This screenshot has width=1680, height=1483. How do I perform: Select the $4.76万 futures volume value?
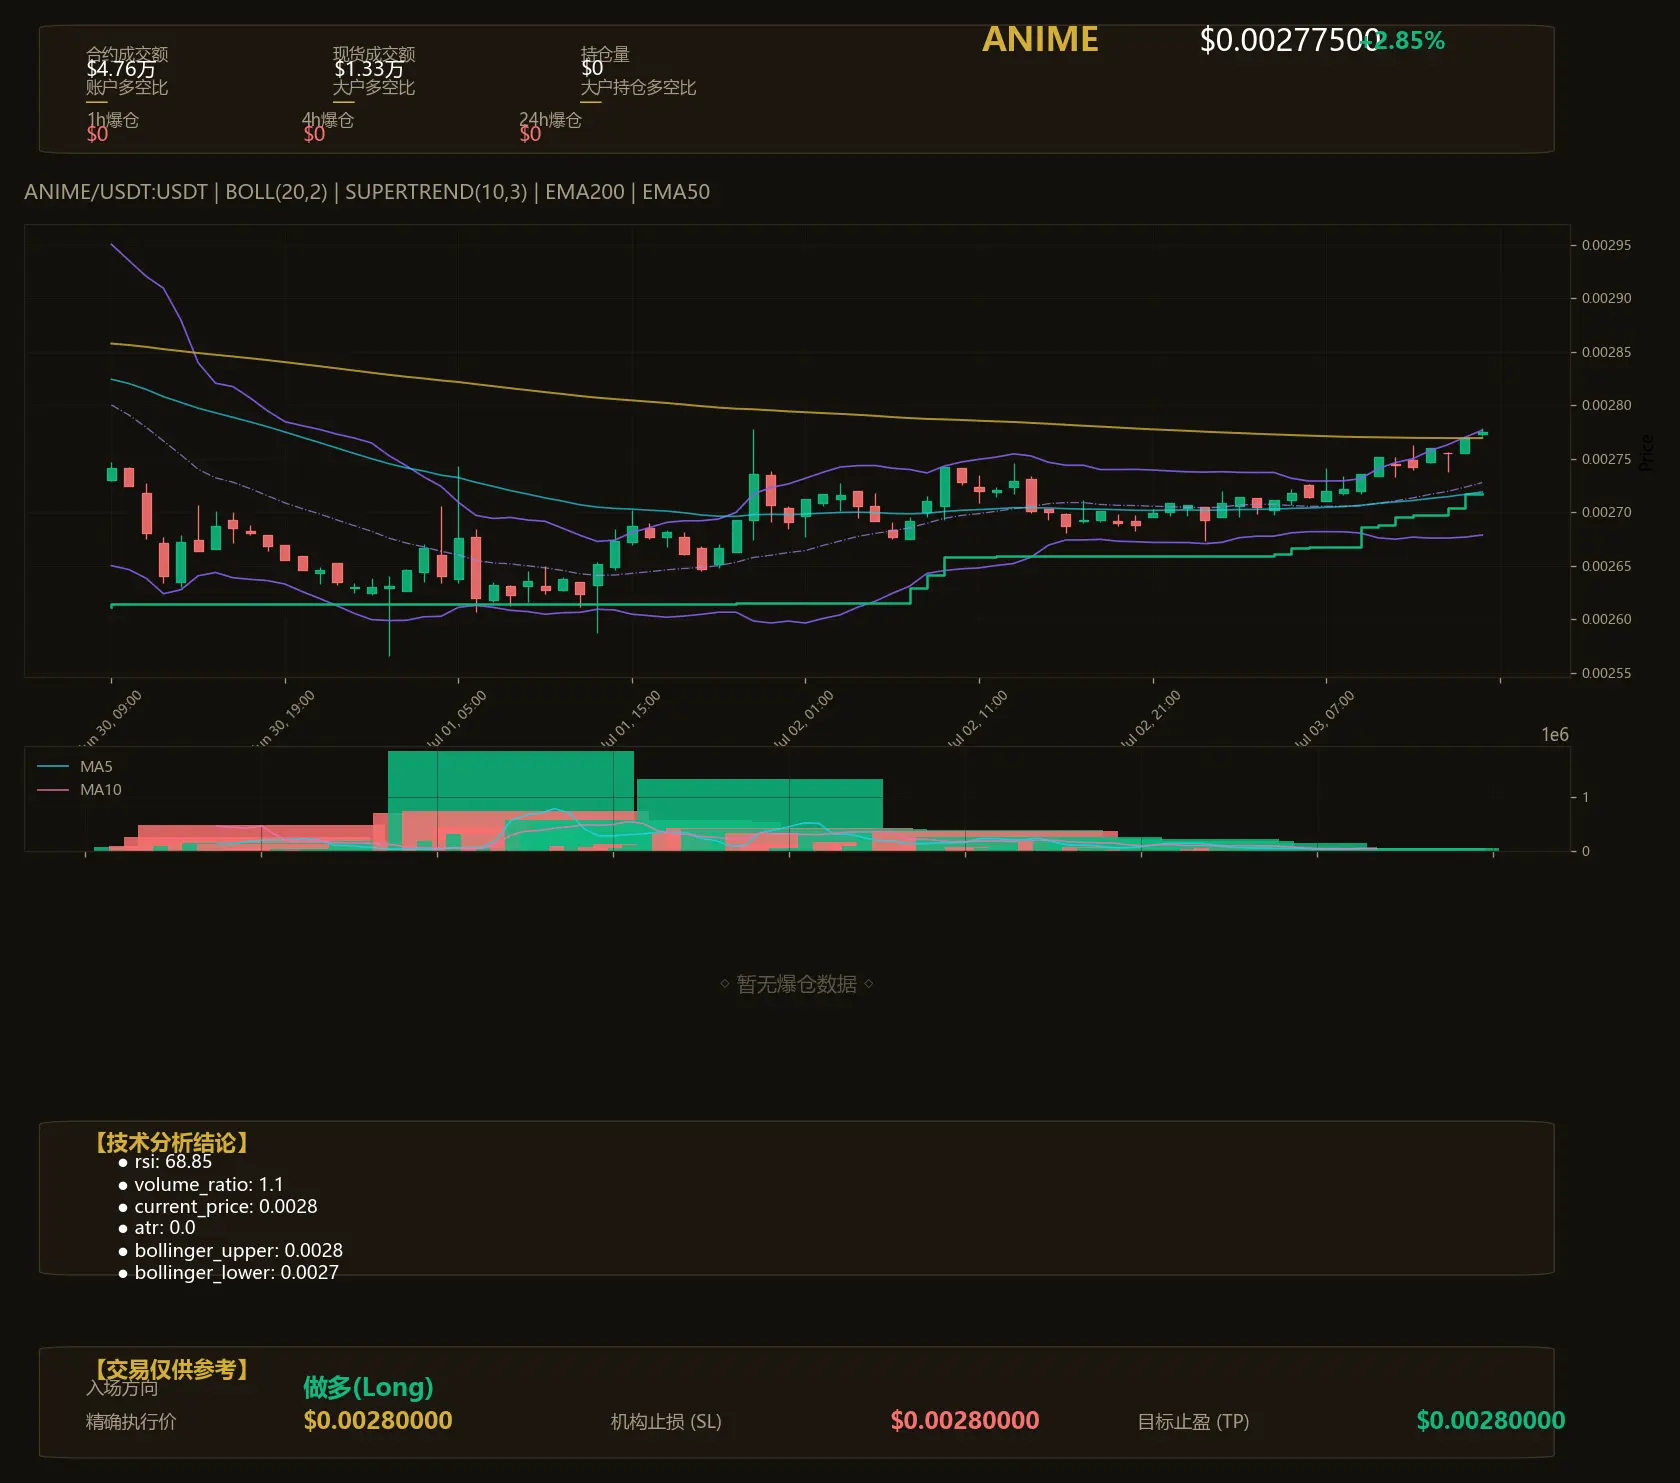pyautogui.click(x=121, y=69)
